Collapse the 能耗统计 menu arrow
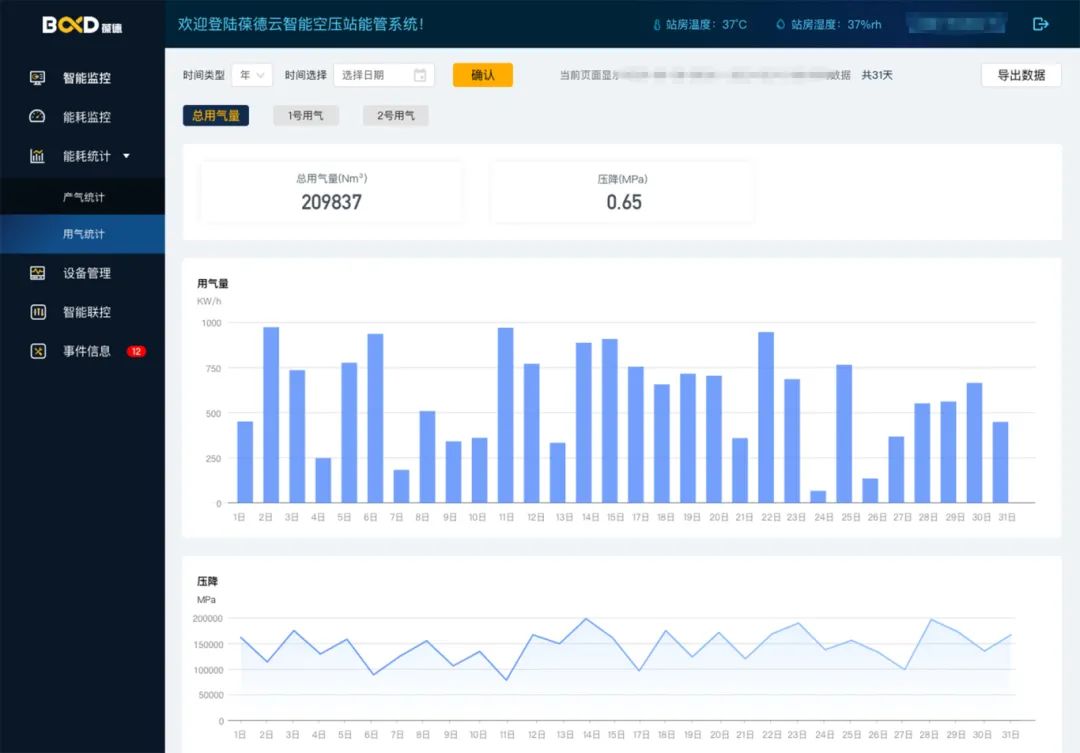Screen dimensions: 1080x753 click(x=126, y=156)
